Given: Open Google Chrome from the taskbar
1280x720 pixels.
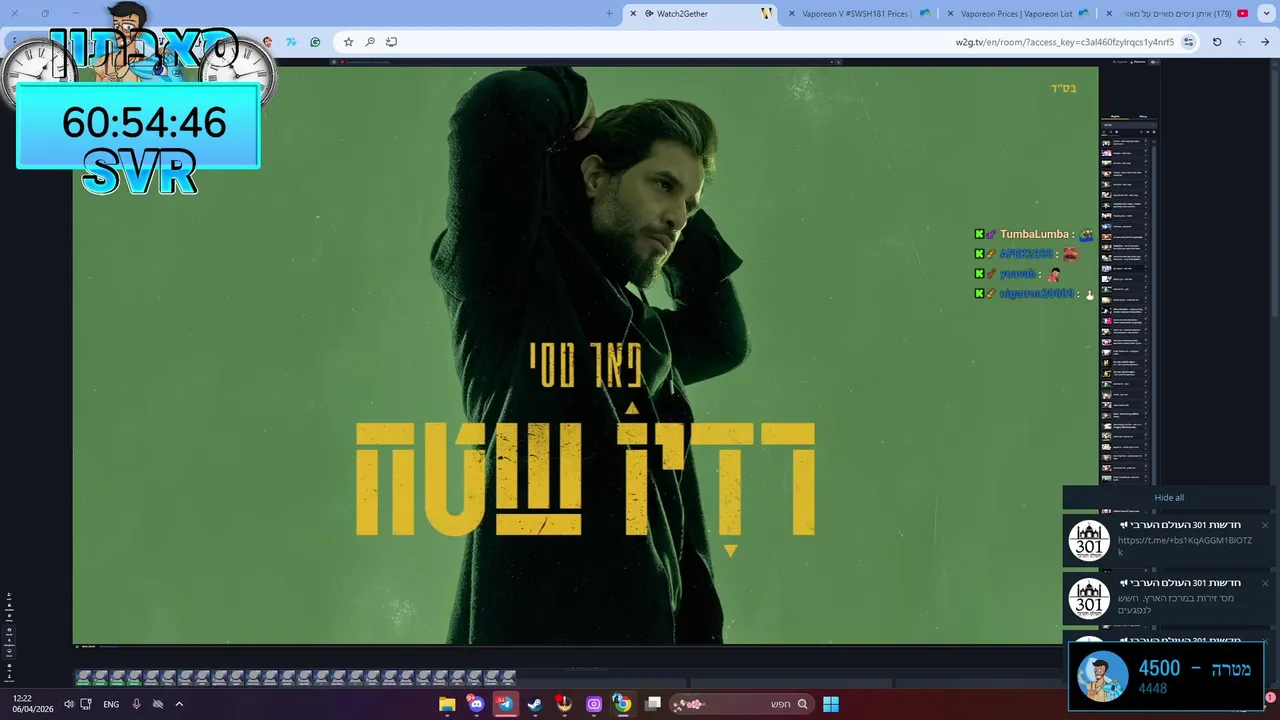Looking at the screenshot, I should pos(623,704).
